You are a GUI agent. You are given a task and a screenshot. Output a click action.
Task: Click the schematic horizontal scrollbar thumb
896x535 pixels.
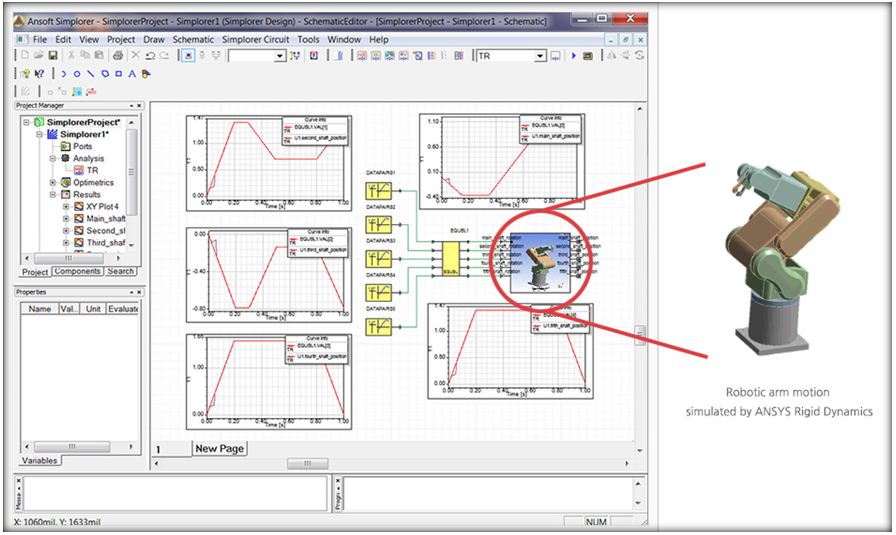click(x=299, y=464)
